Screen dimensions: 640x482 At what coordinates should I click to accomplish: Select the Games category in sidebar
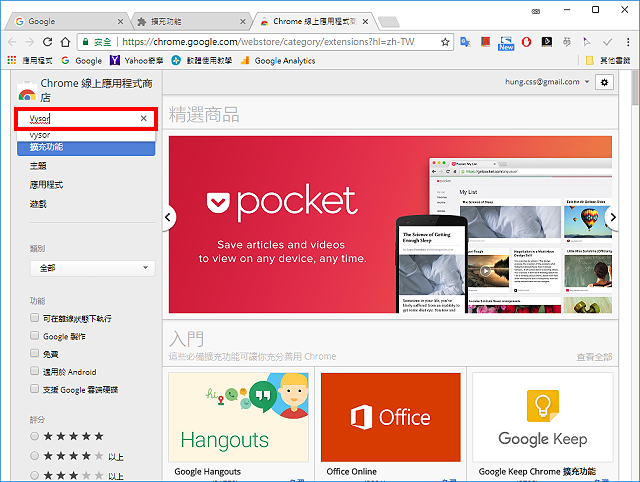pyautogui.click(x=38, y=204)
